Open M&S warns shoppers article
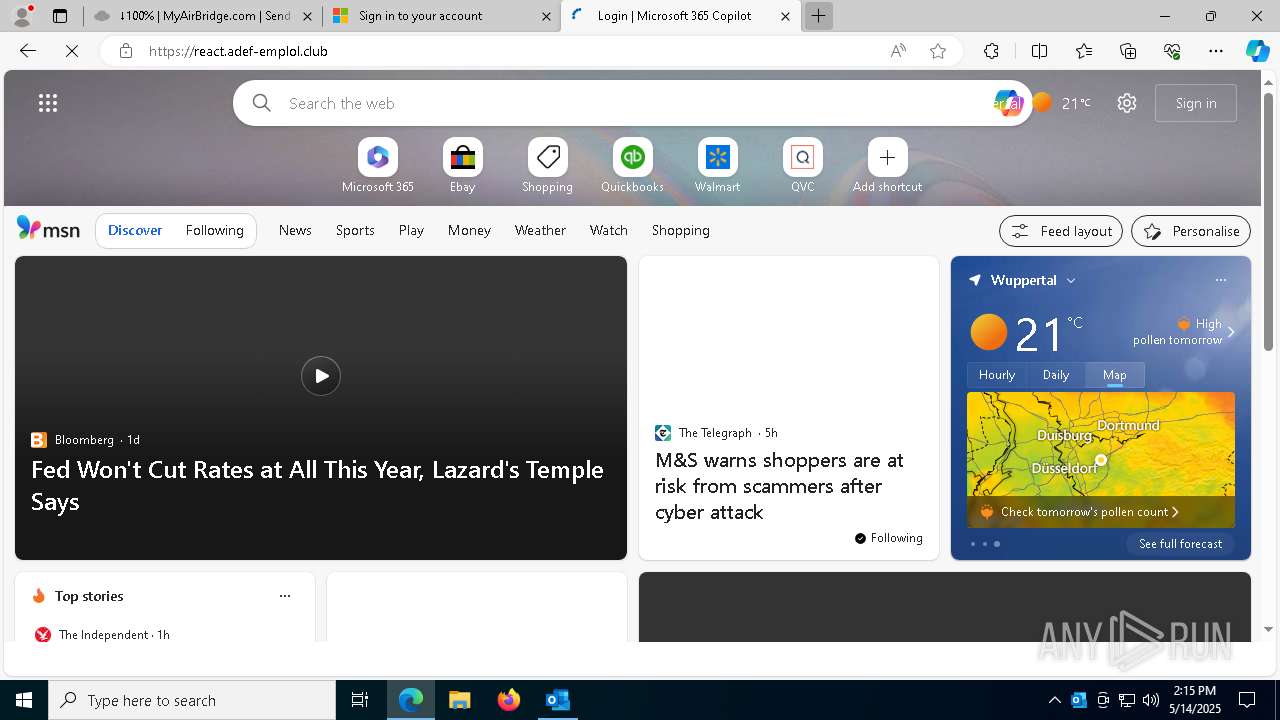The width and height of the screenshot is (1280, 720). [x=779, y=486]
